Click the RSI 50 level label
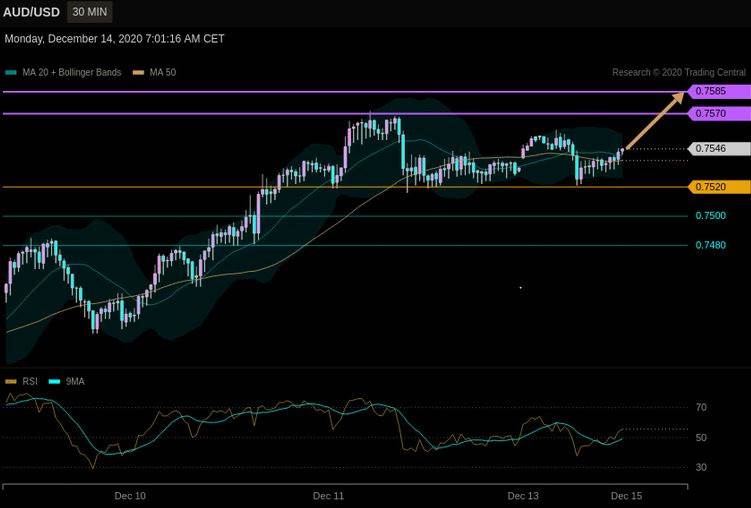 point(701,438)
